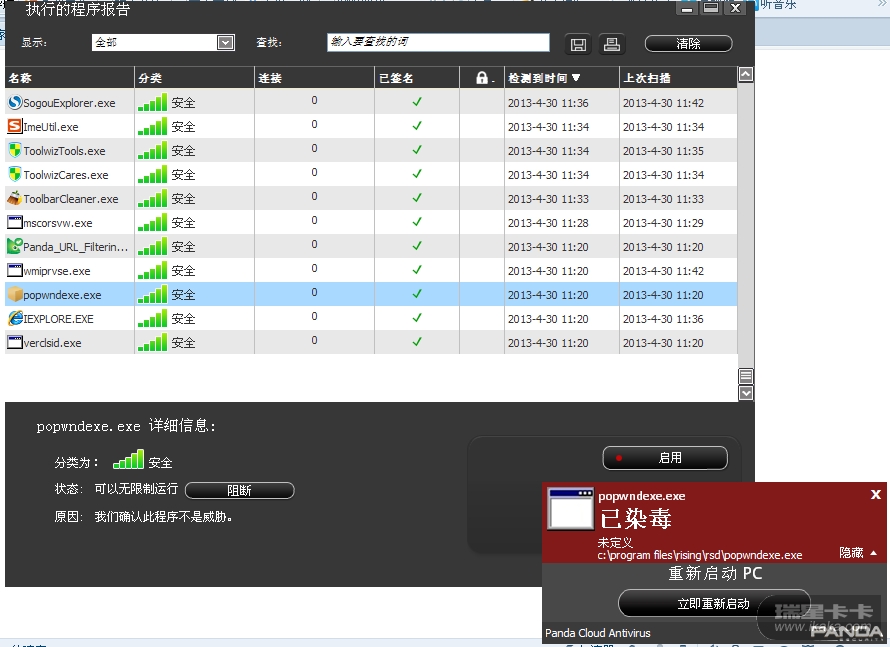Select the ToolwizTools.exe row name
Image resolution: width=890 pixels, height=647 pixels.
tap(64, 151)
